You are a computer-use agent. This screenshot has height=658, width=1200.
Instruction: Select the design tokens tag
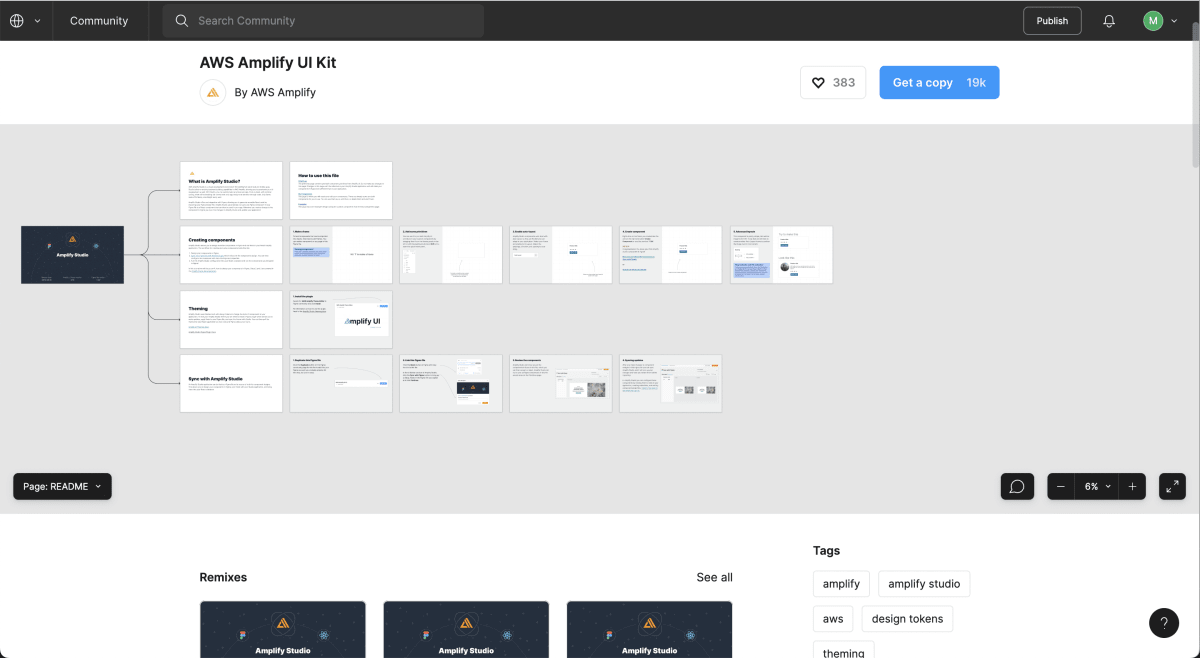coord(907,619)
